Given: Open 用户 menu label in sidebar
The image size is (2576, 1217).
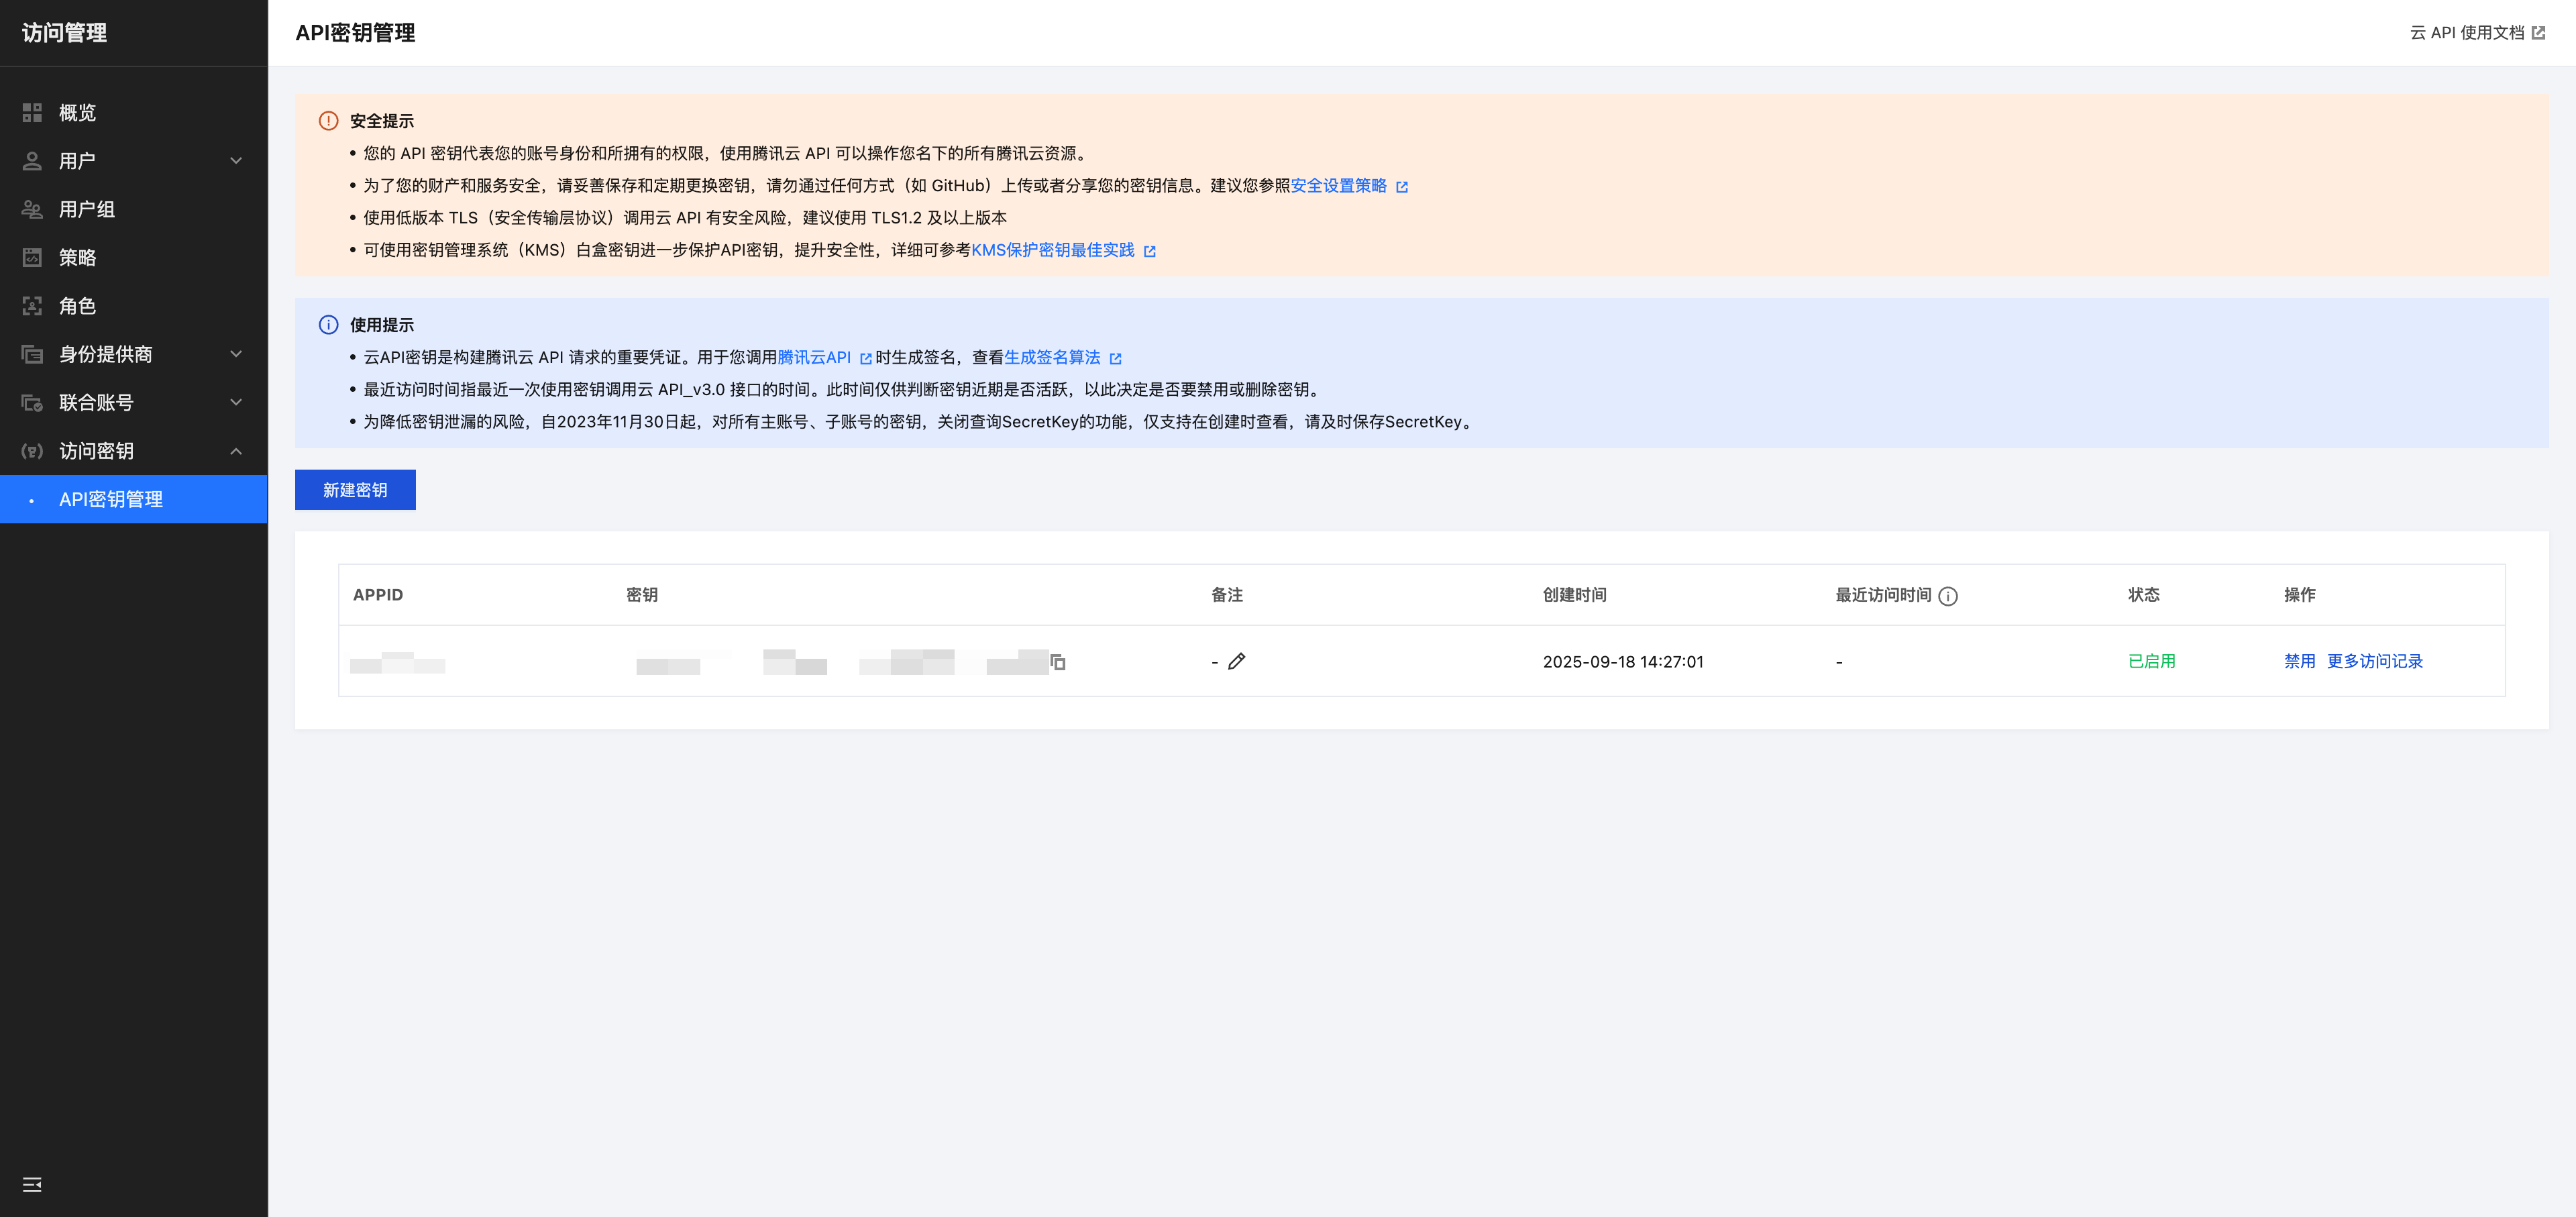Looking at the screenshot, I should (77, 161).
